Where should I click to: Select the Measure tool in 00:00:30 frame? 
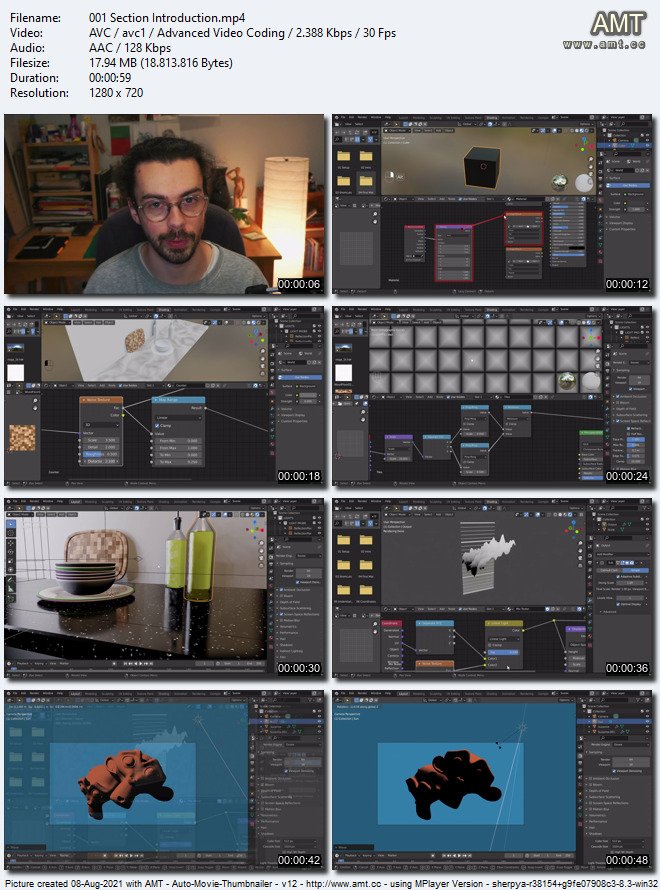coord(11,589)
